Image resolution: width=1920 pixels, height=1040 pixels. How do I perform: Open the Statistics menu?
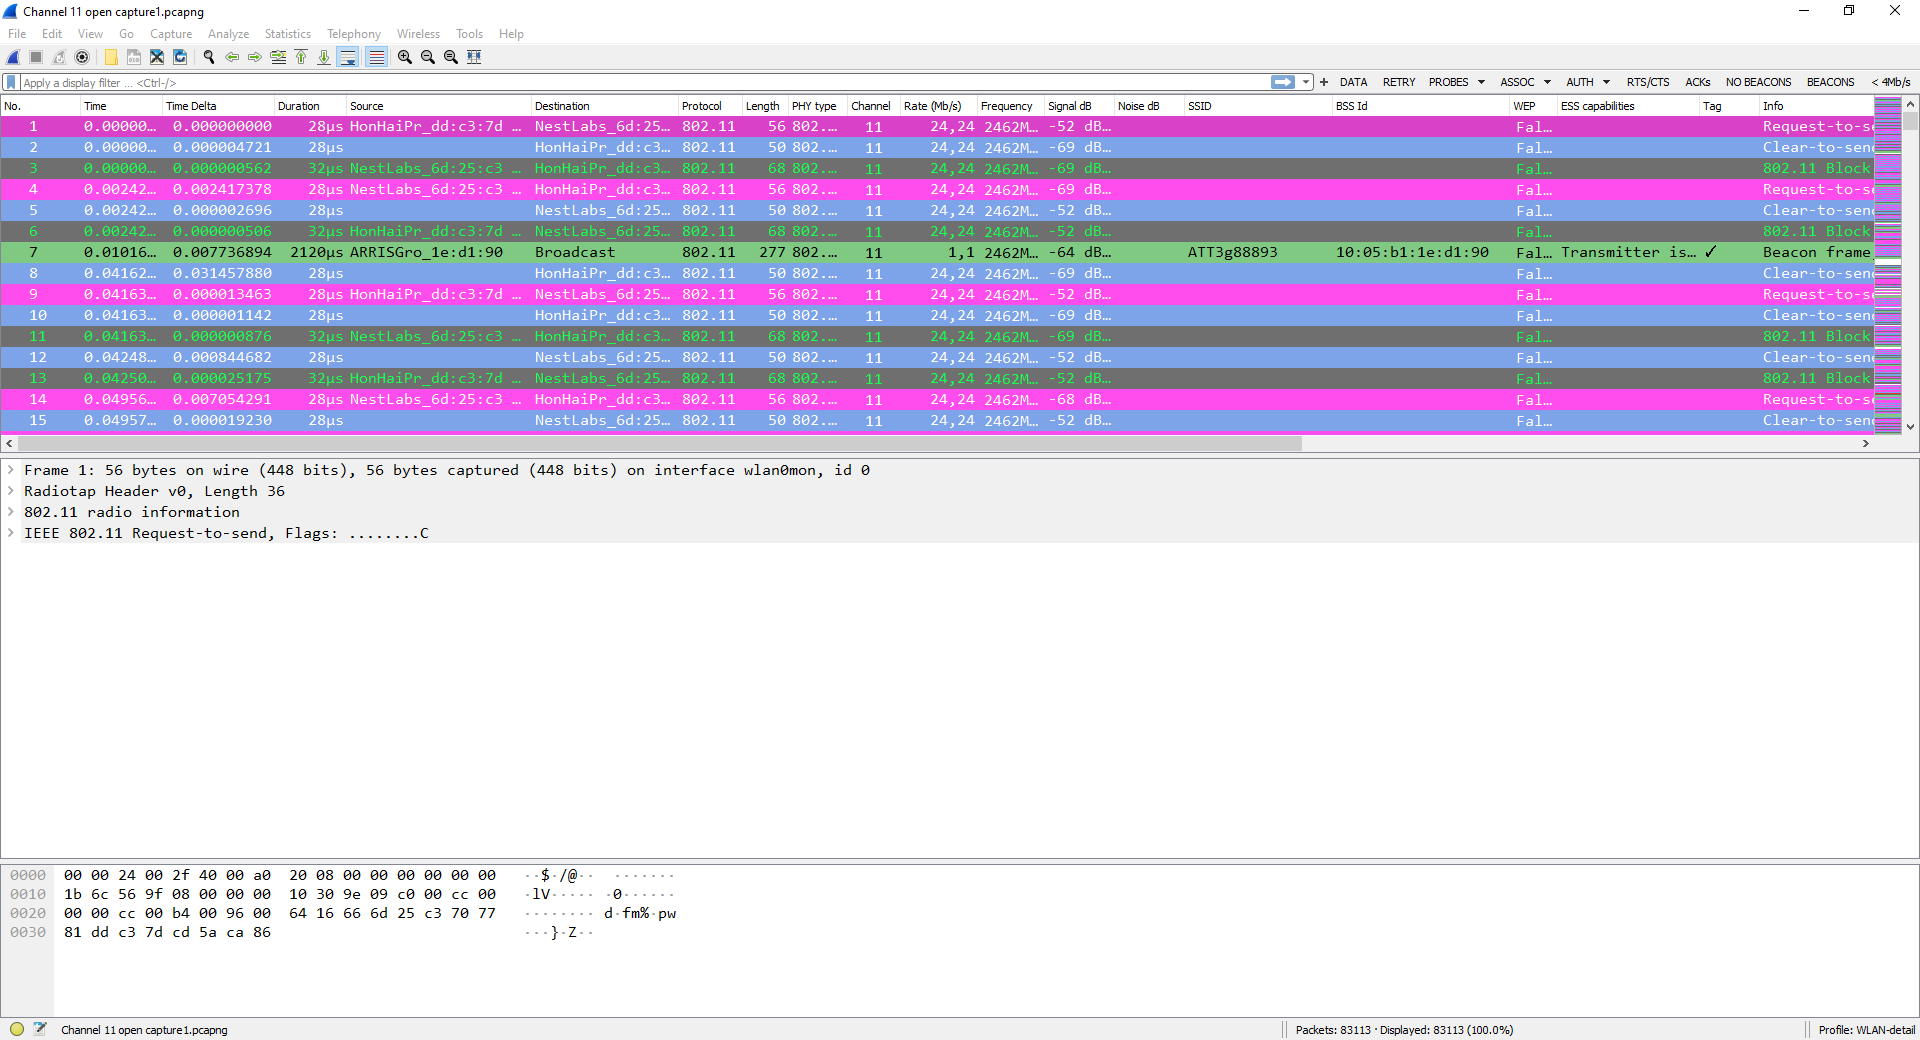pos(287,34)
